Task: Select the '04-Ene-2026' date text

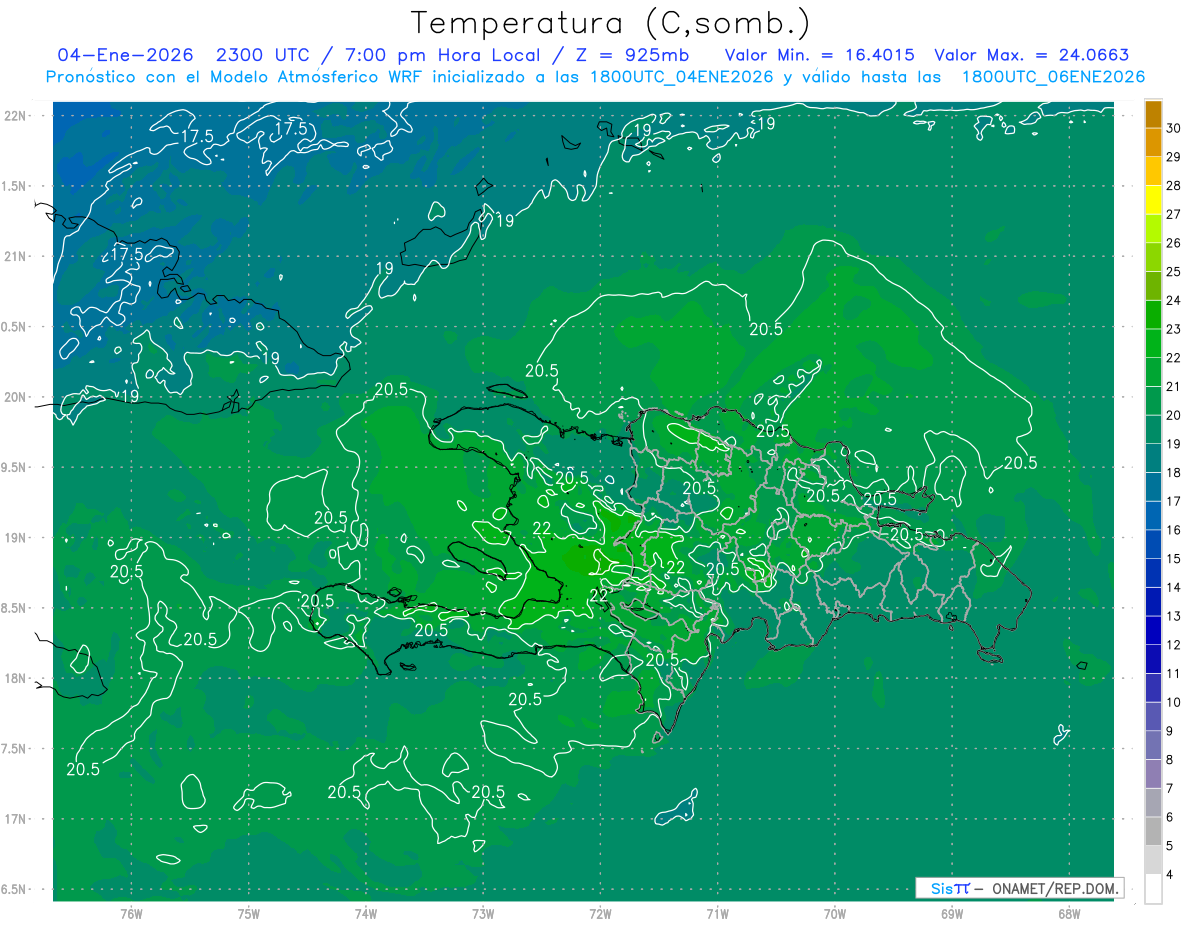Action: click(125, 55)
